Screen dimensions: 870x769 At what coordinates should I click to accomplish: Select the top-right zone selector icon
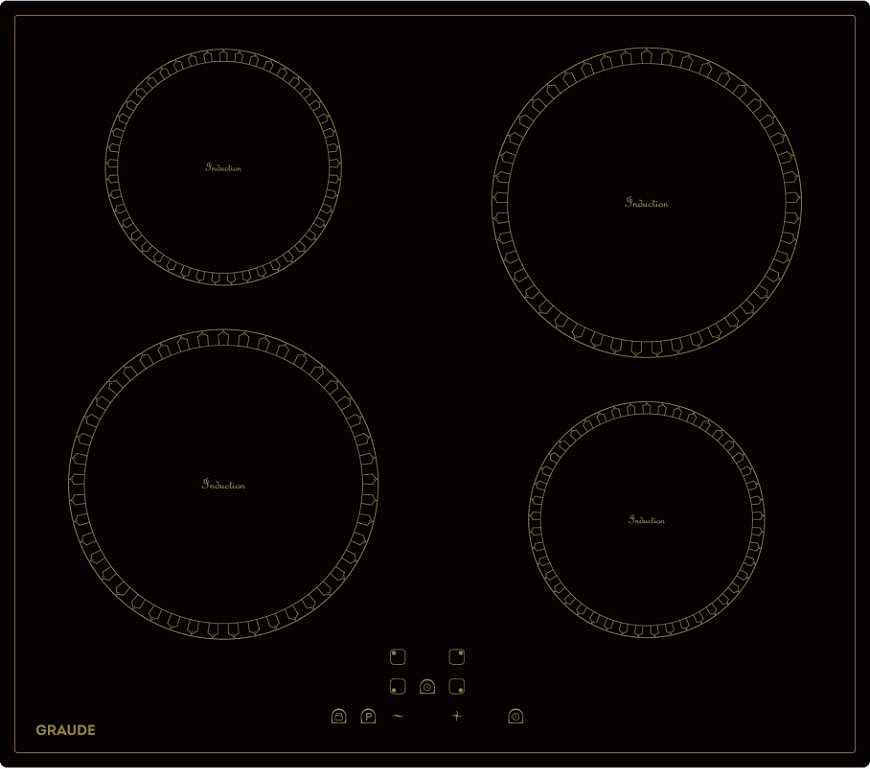tap(457, 657)
